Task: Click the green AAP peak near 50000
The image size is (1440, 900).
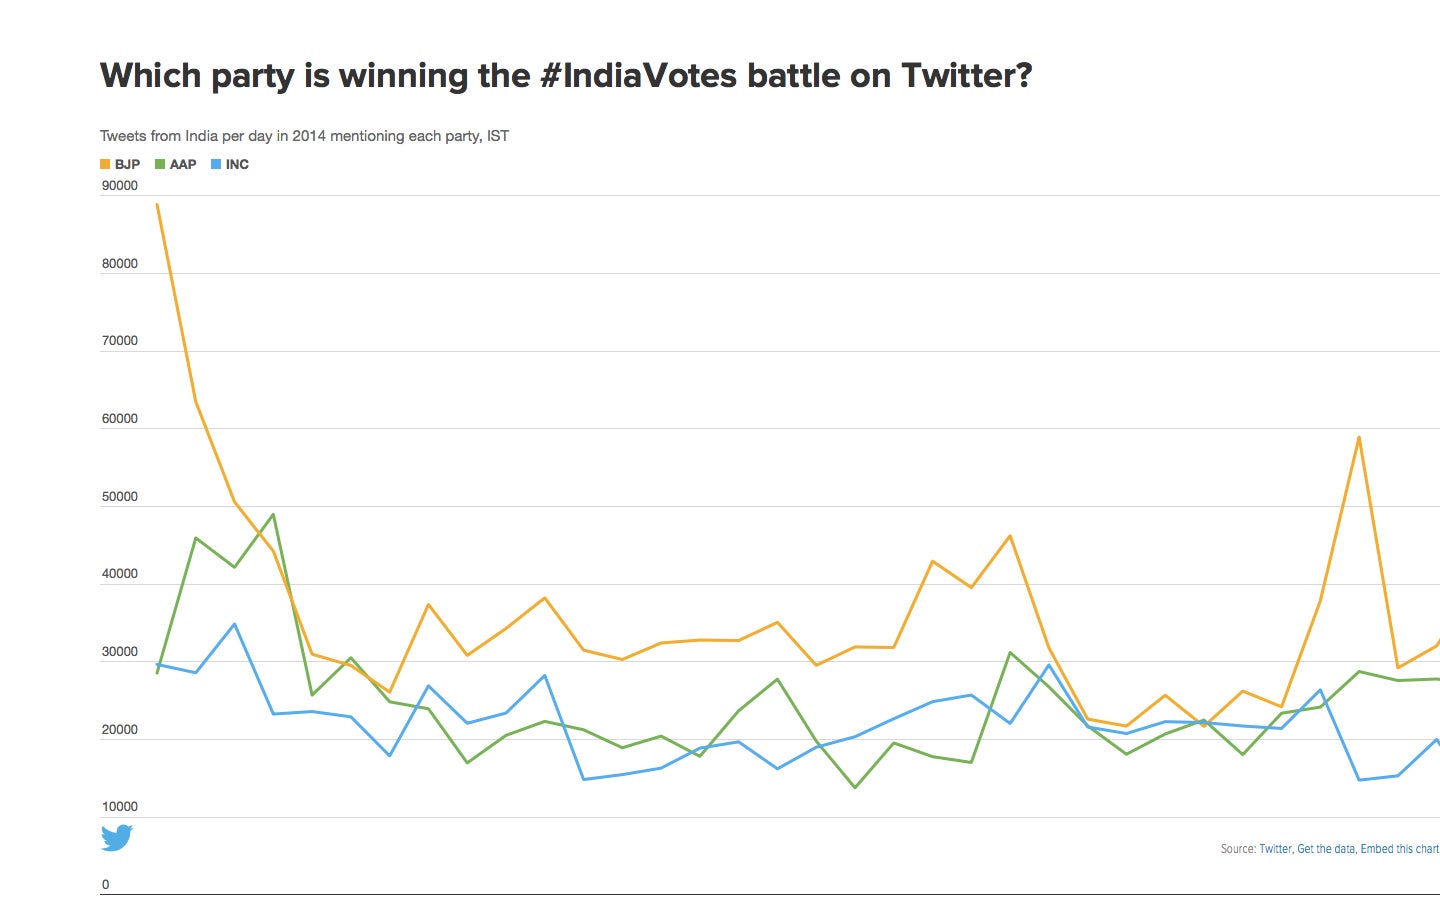Action: [x=273, y=514]
